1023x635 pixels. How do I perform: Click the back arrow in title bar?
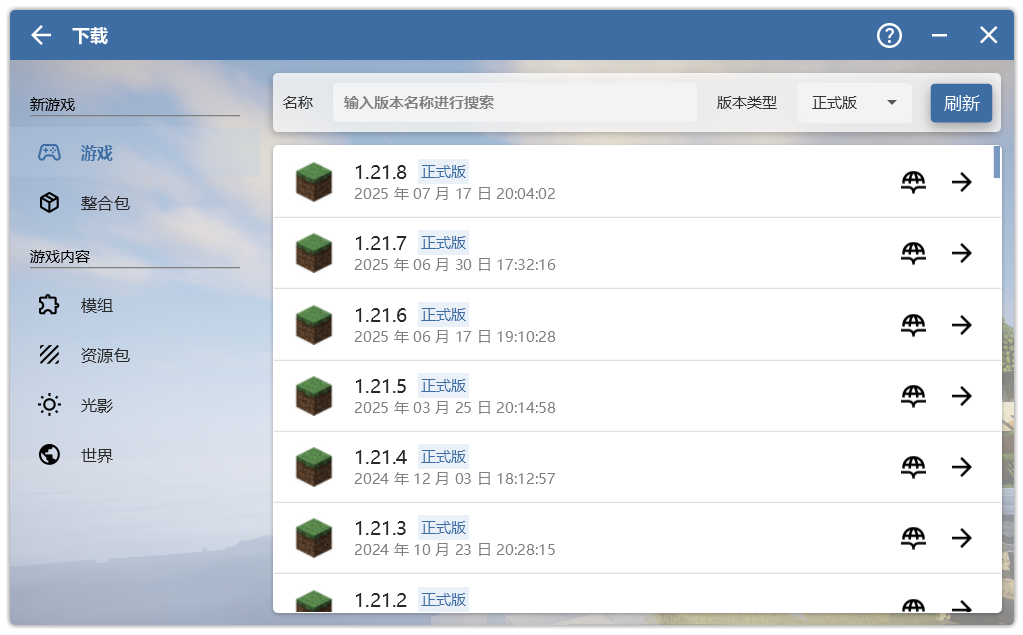(x=41, y=36)
